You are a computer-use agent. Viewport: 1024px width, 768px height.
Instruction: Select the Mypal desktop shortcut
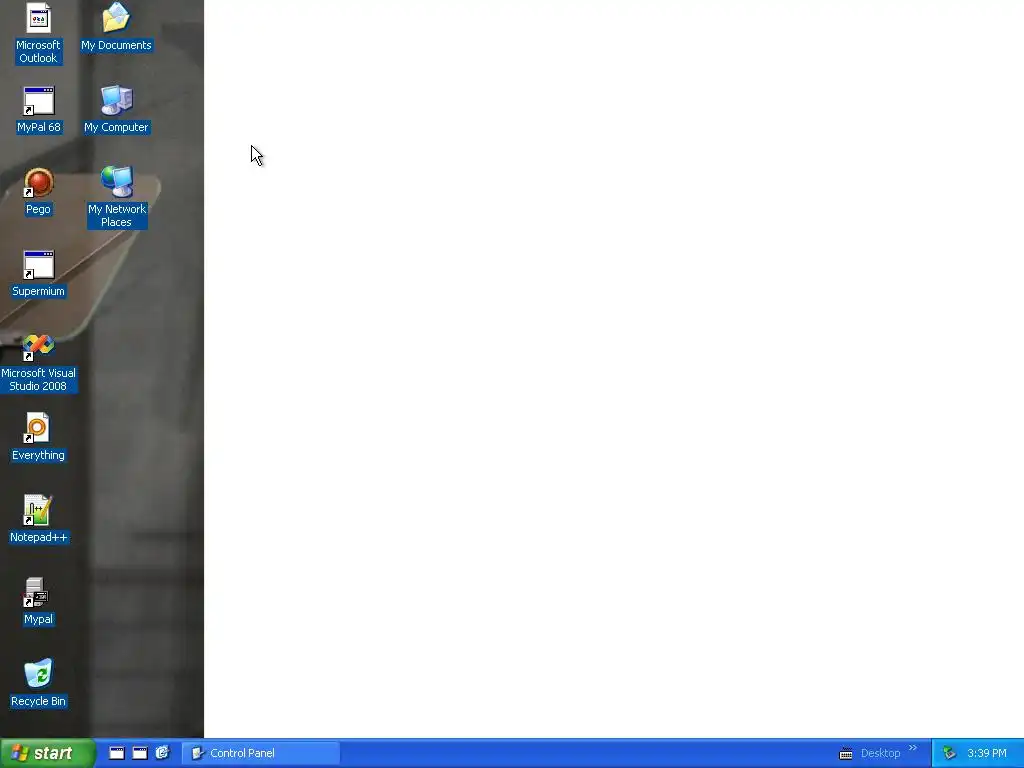click(x=39, y=602)
